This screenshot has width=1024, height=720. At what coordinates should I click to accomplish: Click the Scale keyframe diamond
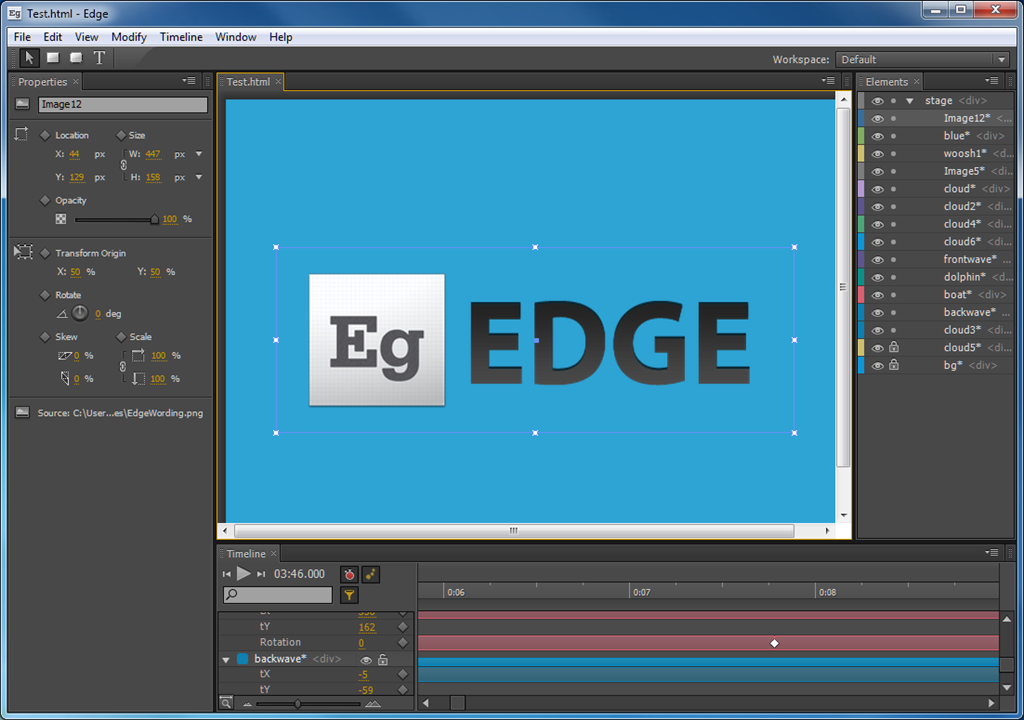coord(121,336)
